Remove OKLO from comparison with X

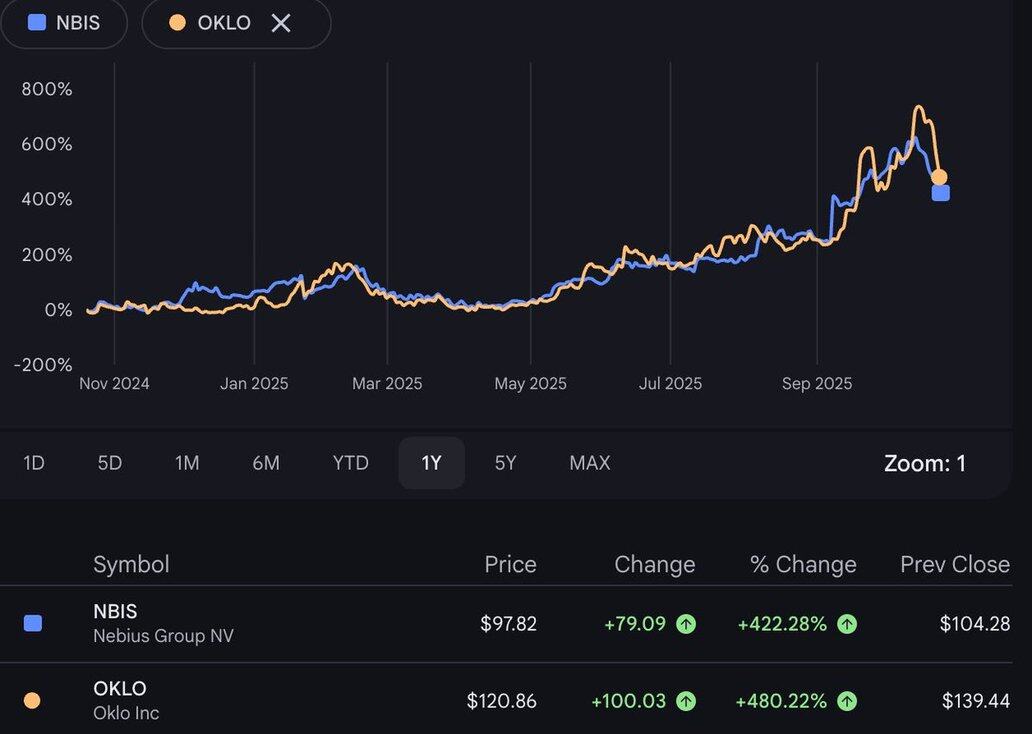(x=281, y=22)
